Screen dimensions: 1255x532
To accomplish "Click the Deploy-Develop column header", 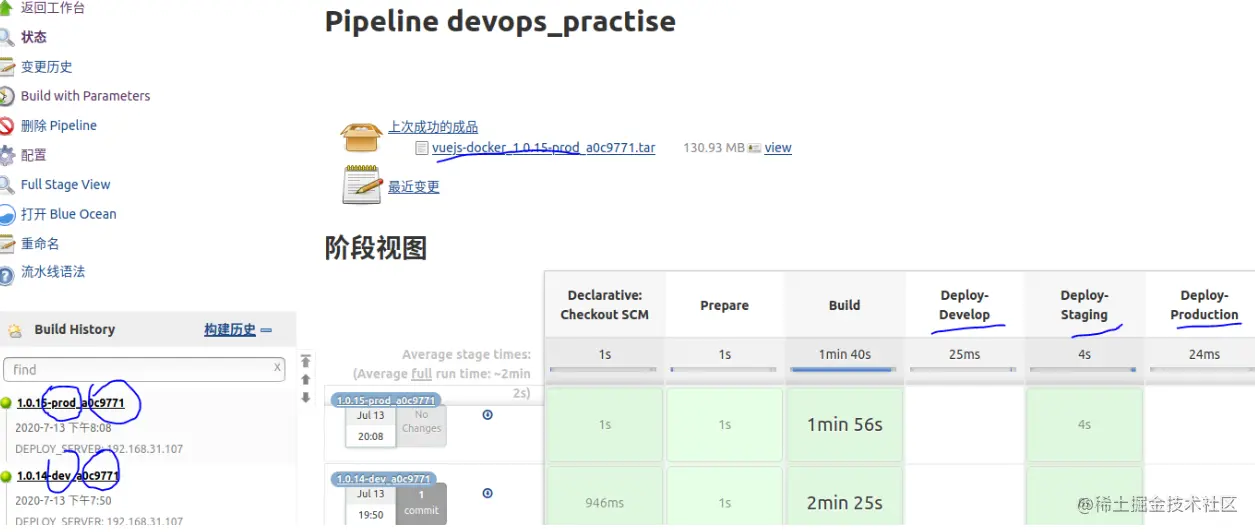I will click(965, 305).
